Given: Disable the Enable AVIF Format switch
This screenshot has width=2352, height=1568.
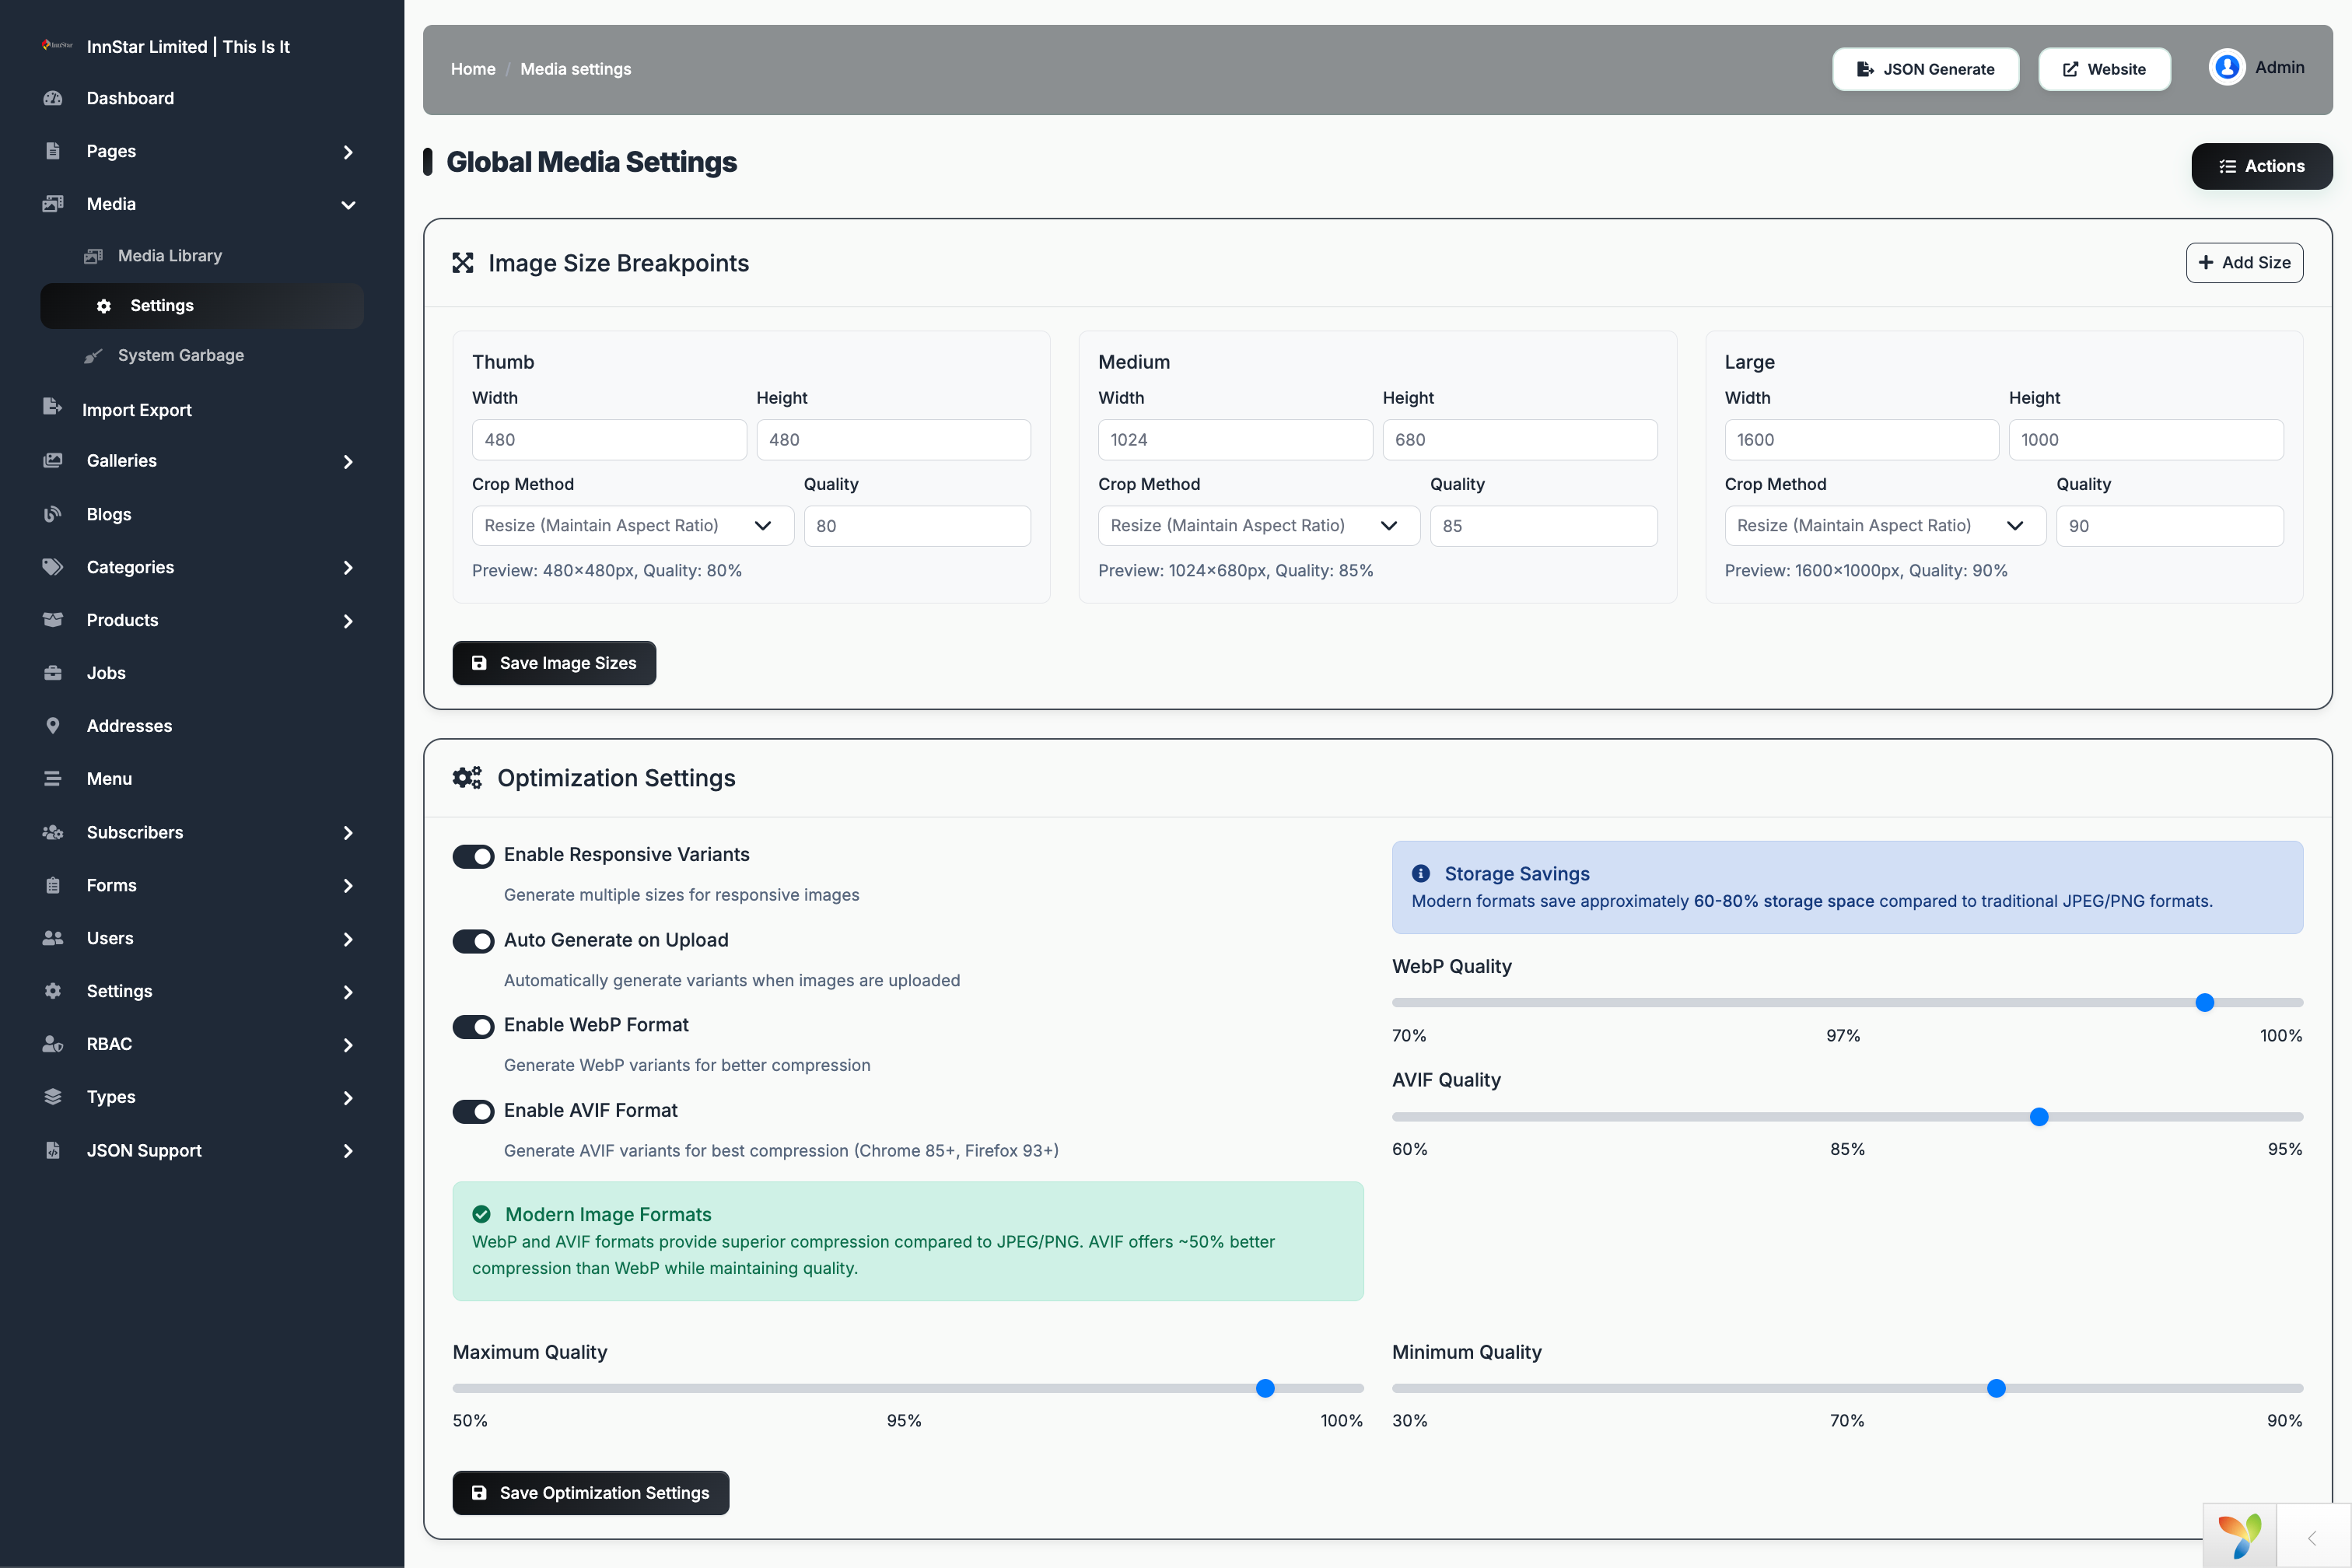Looking at the screenshot, I should [473, 1112].
